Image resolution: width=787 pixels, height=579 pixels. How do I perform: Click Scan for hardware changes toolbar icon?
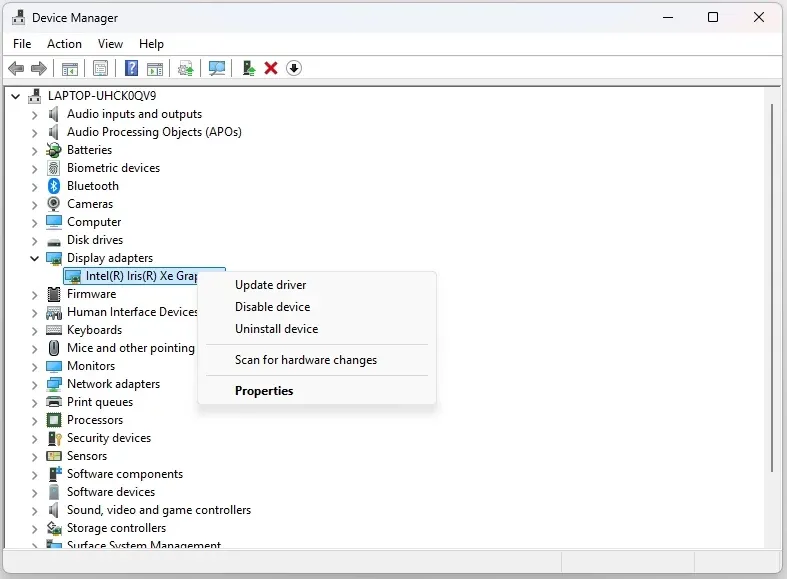(x=217, y=68)
